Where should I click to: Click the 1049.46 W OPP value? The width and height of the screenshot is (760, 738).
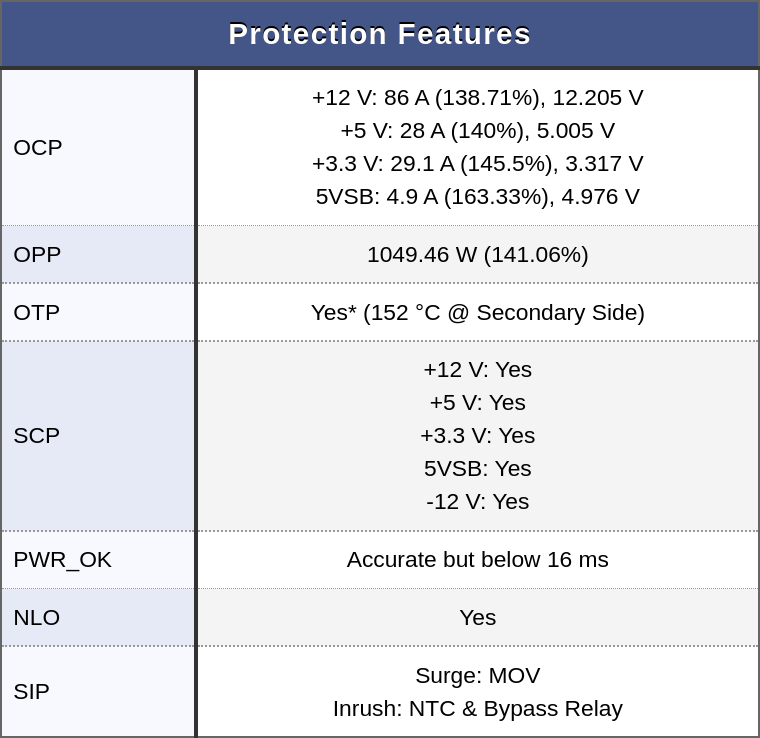coord(477,254)
